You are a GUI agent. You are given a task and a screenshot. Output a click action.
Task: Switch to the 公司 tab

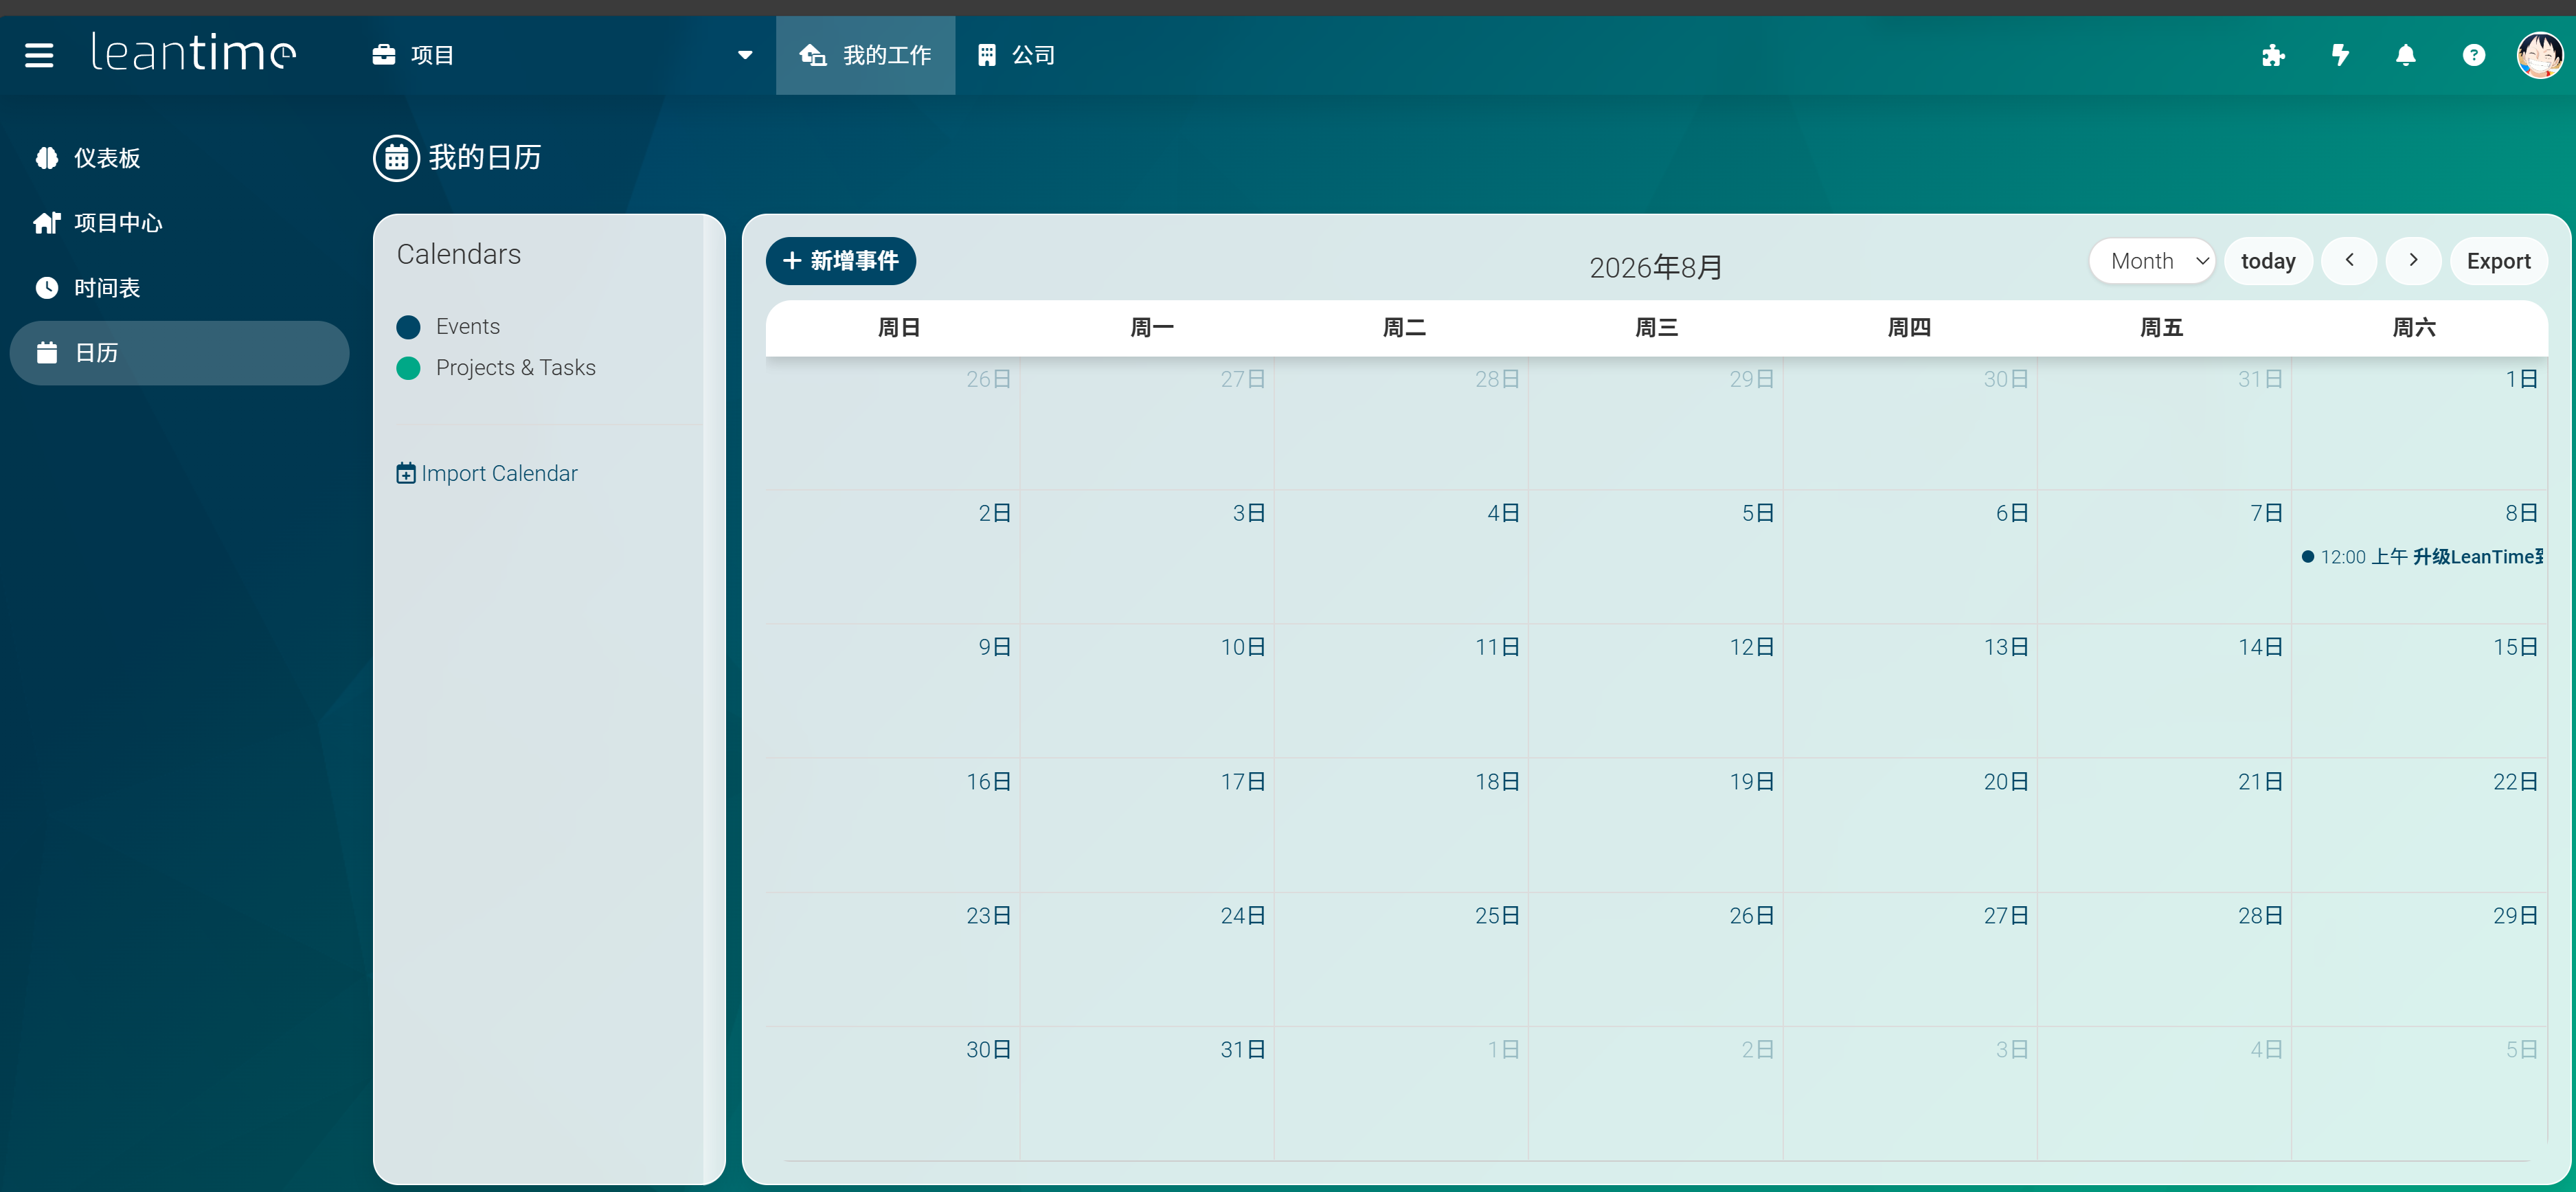1016,55
